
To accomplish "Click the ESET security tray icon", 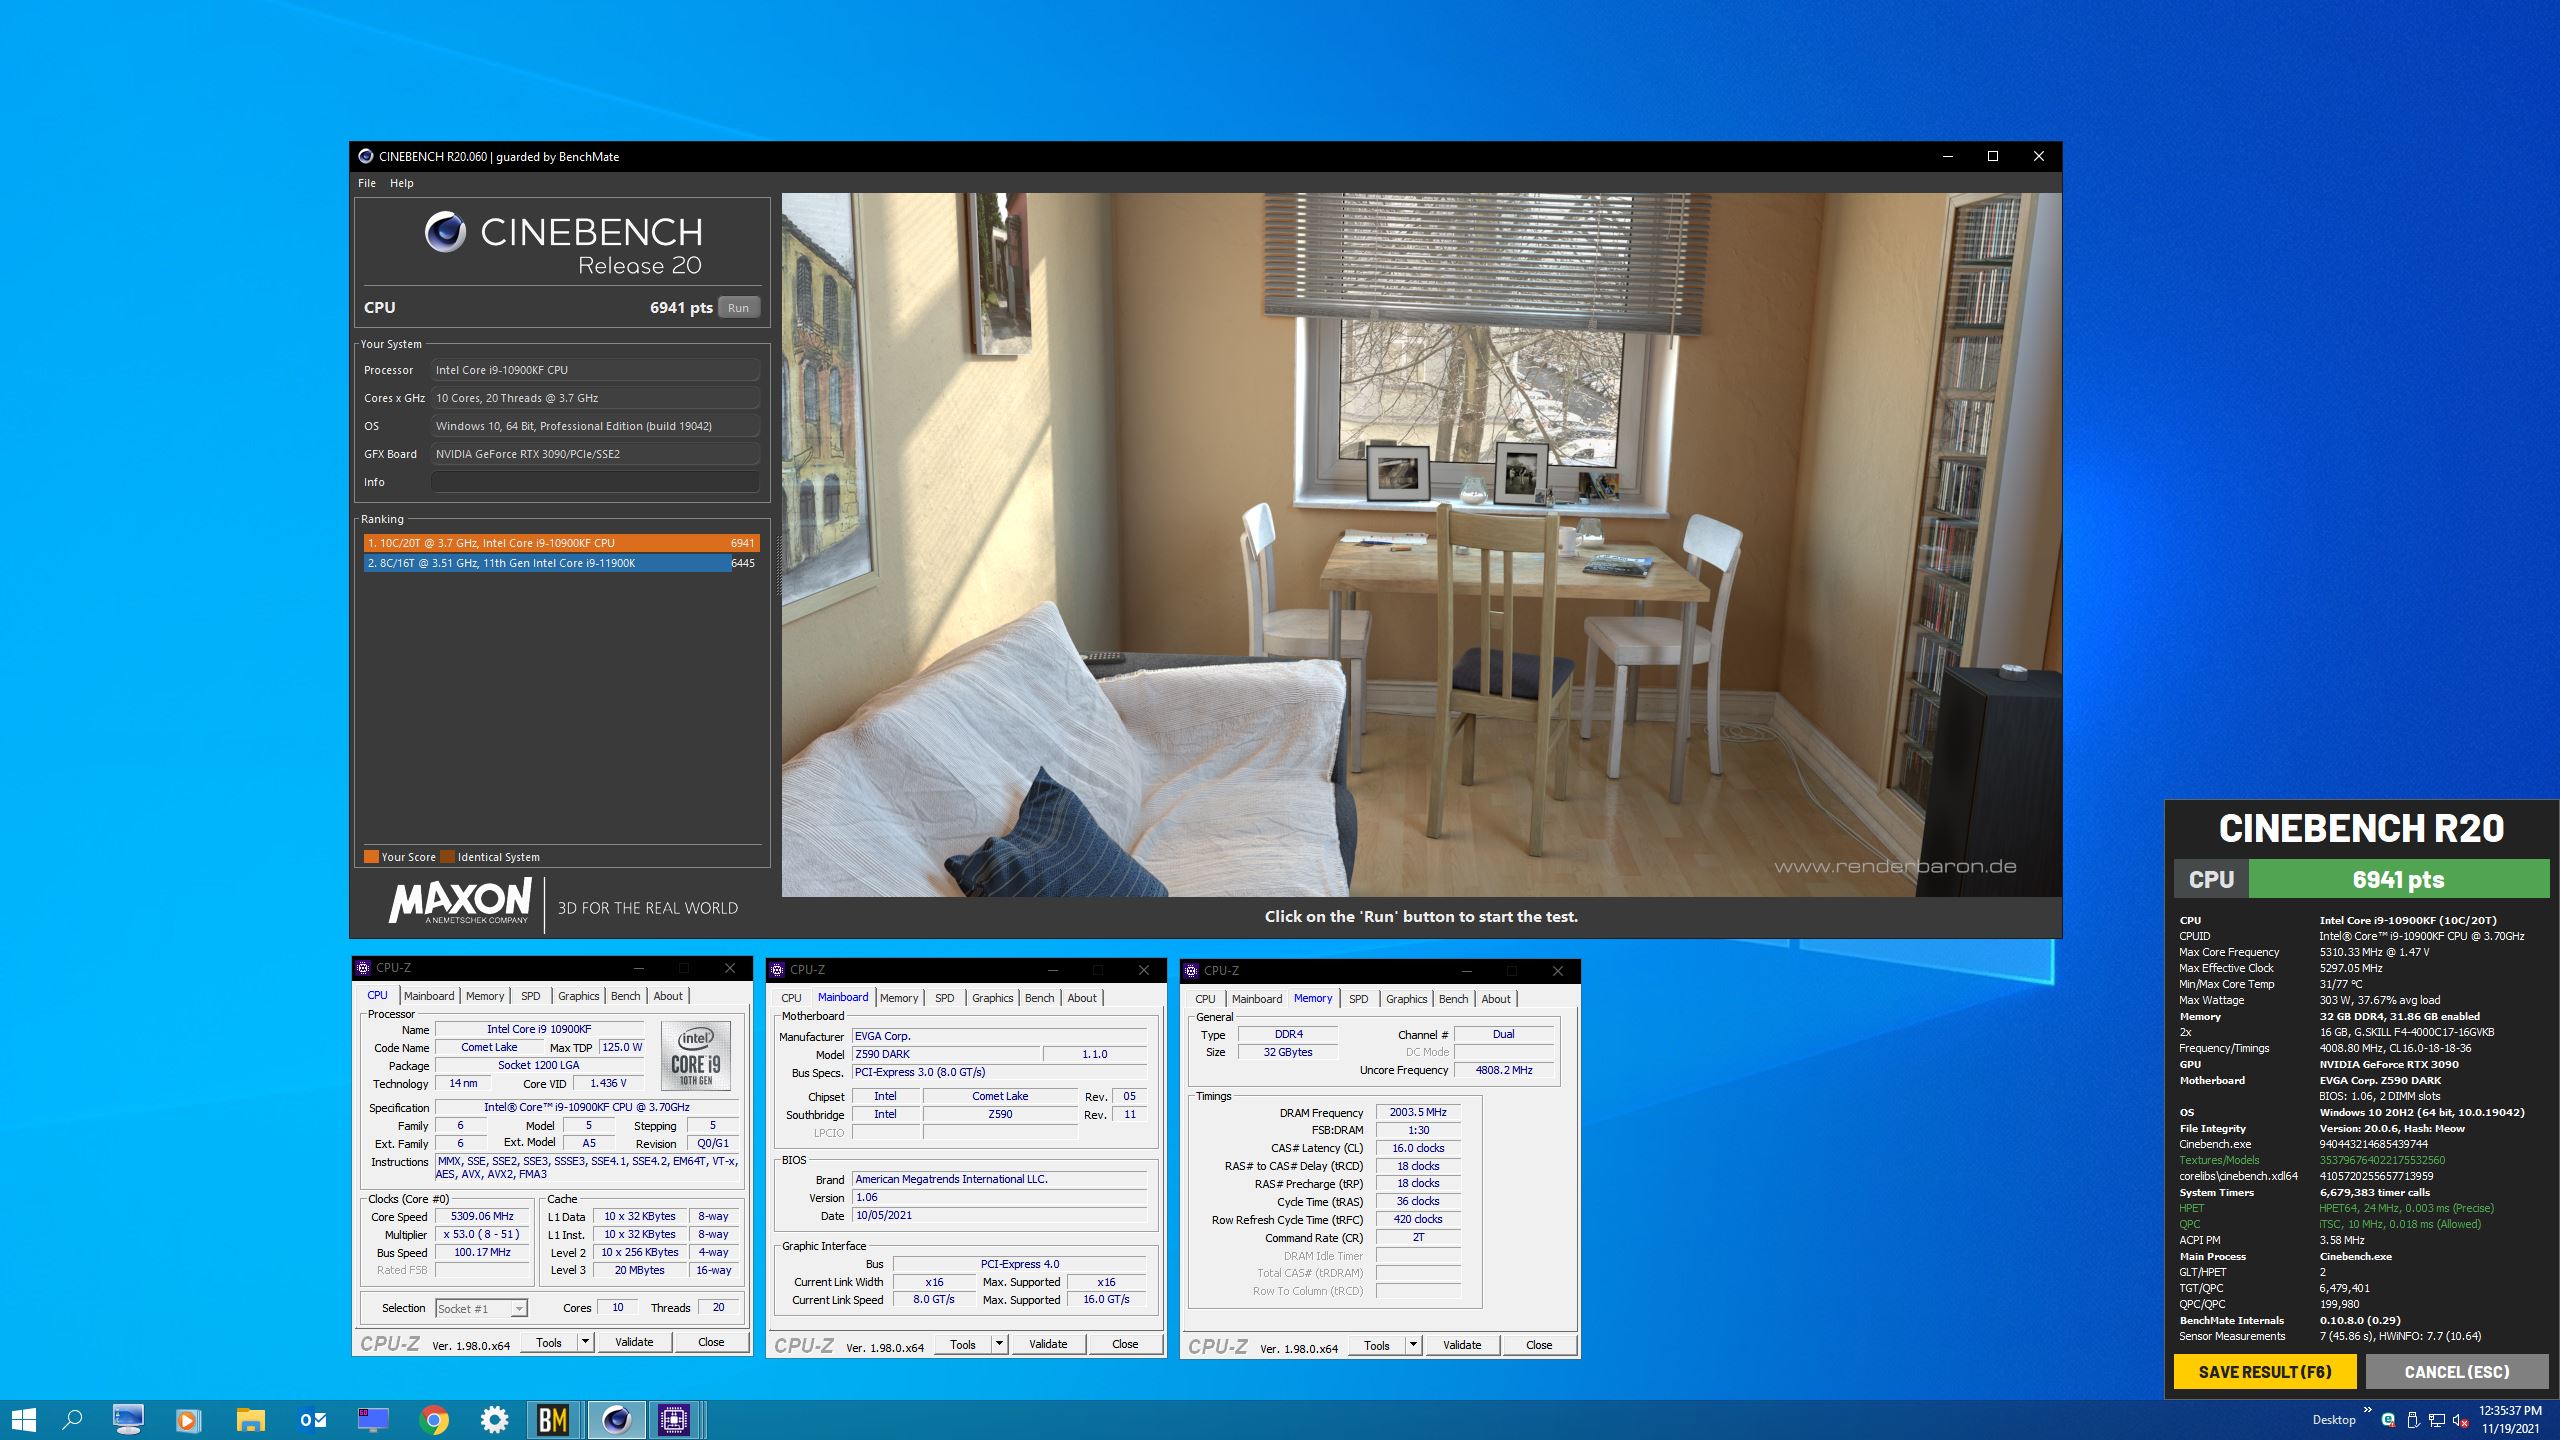I will 2388,1420.
